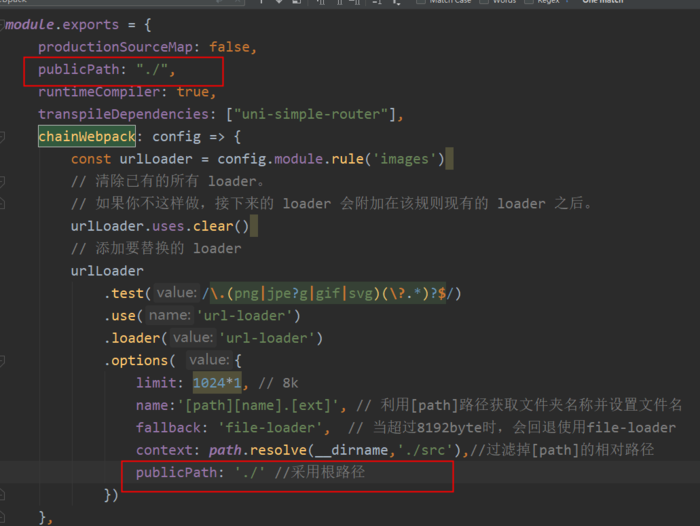Screen dimensions: 700x526
Task: Click the runtimeCompiler key
Action: 99,92
